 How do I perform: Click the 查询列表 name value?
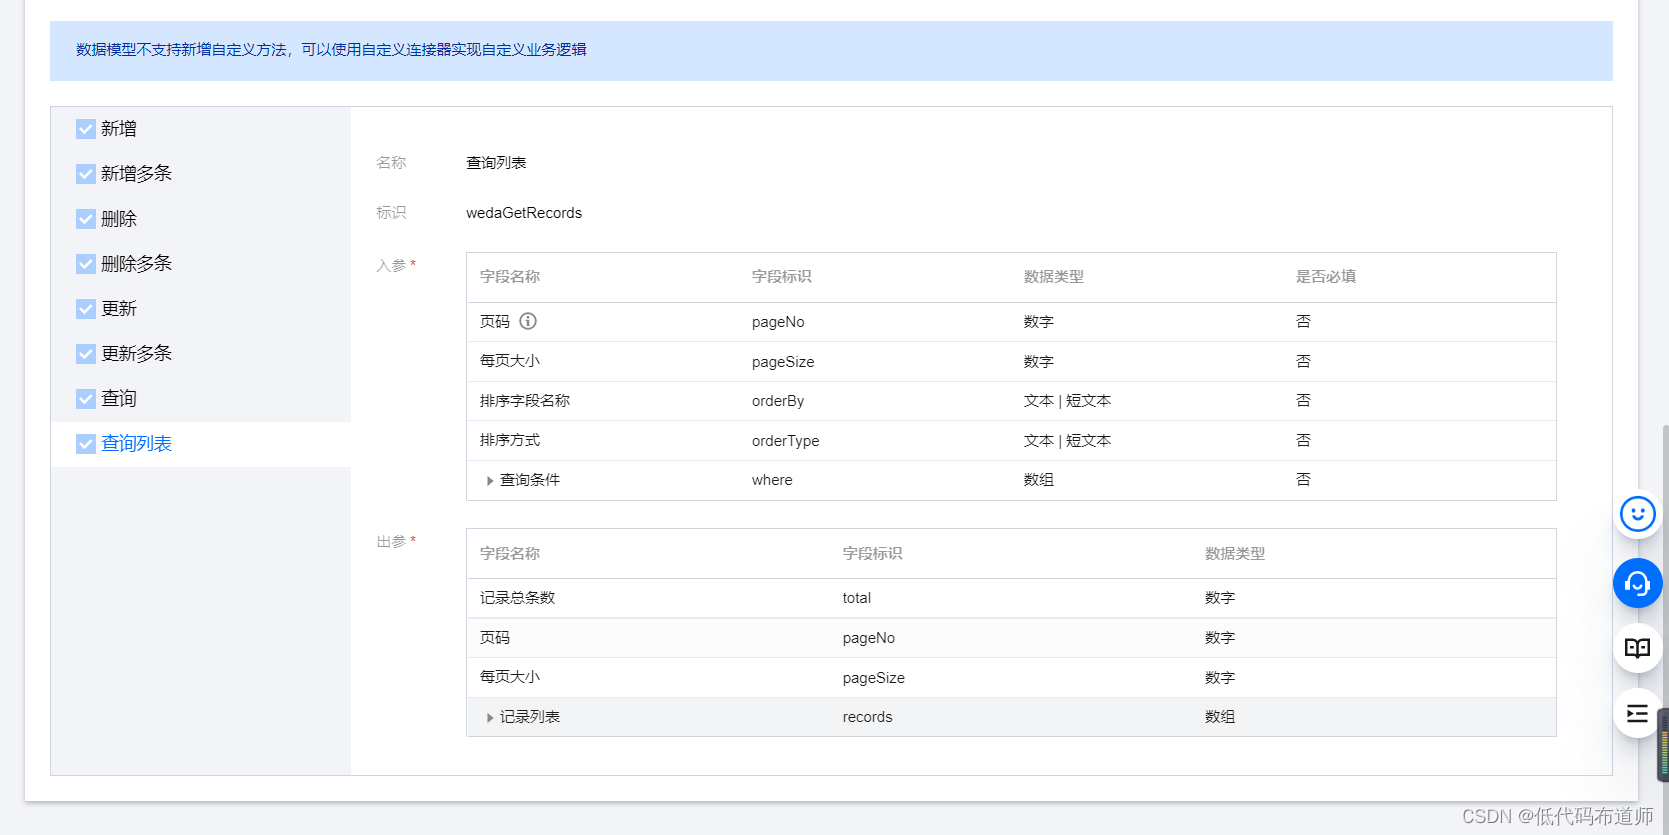pyautogui.click(x=496, y=163)
